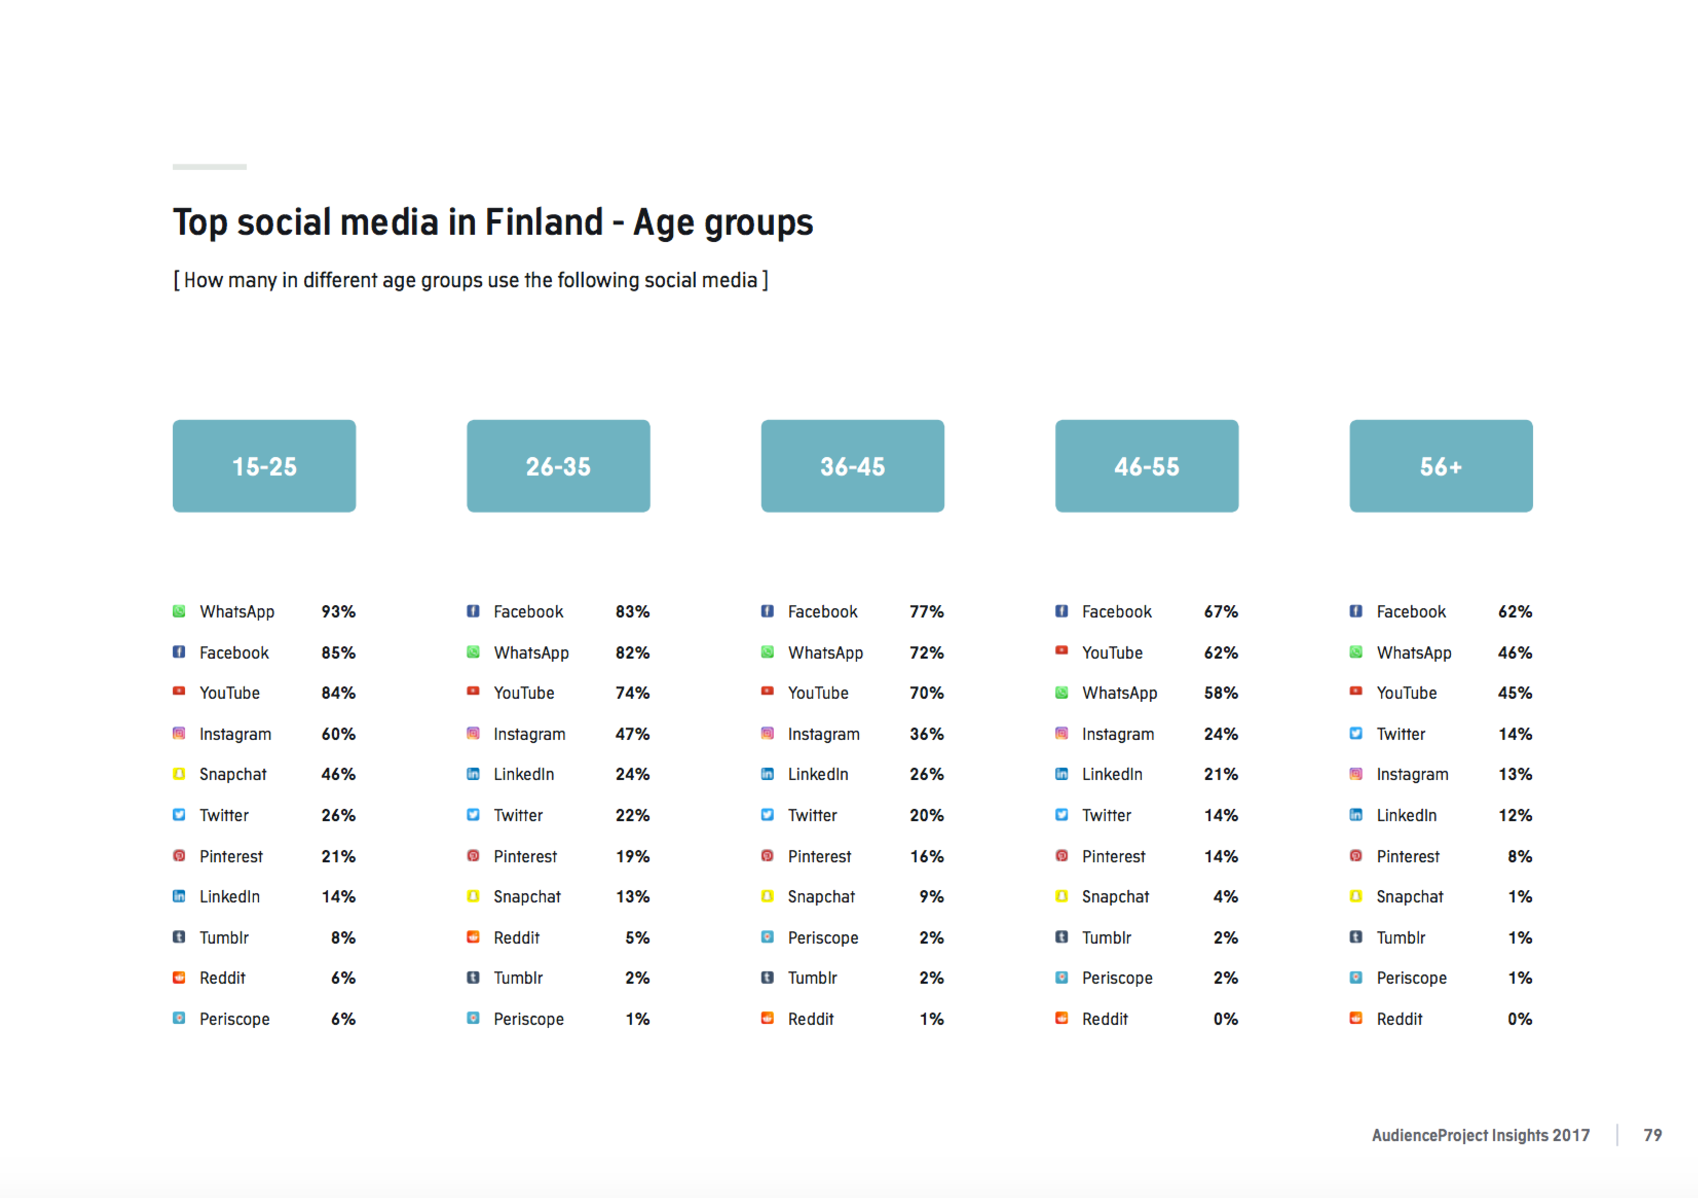The height and width of the screenshot is (1198, 1698).
Task: Select the 46-55 age group box
Action: click(x=1146, y=466)
